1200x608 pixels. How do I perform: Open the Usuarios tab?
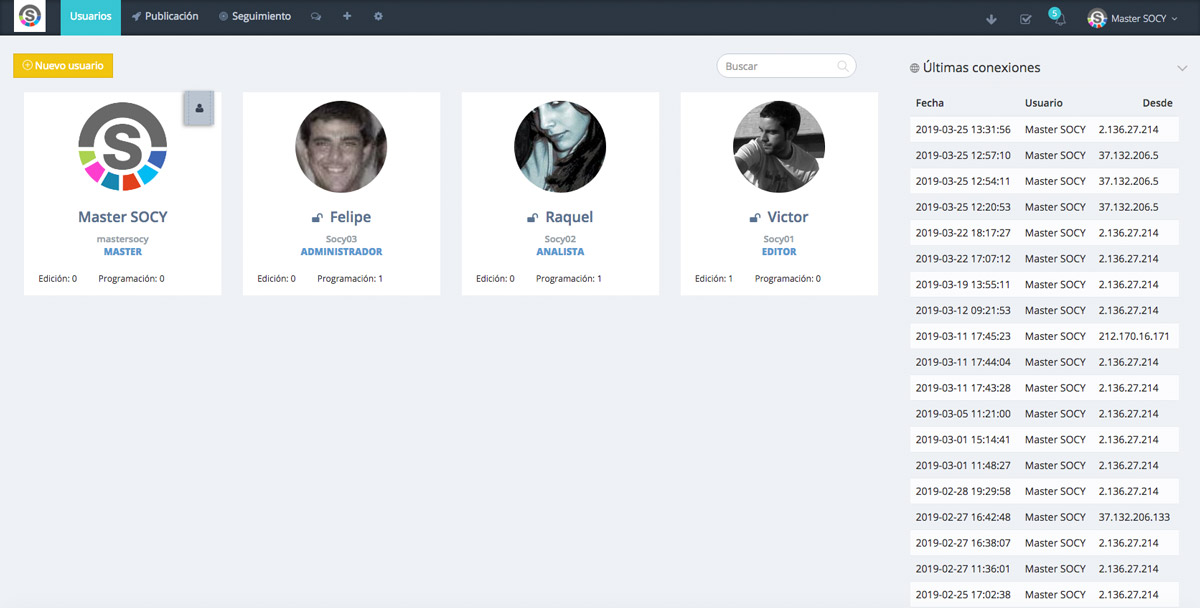91,17
